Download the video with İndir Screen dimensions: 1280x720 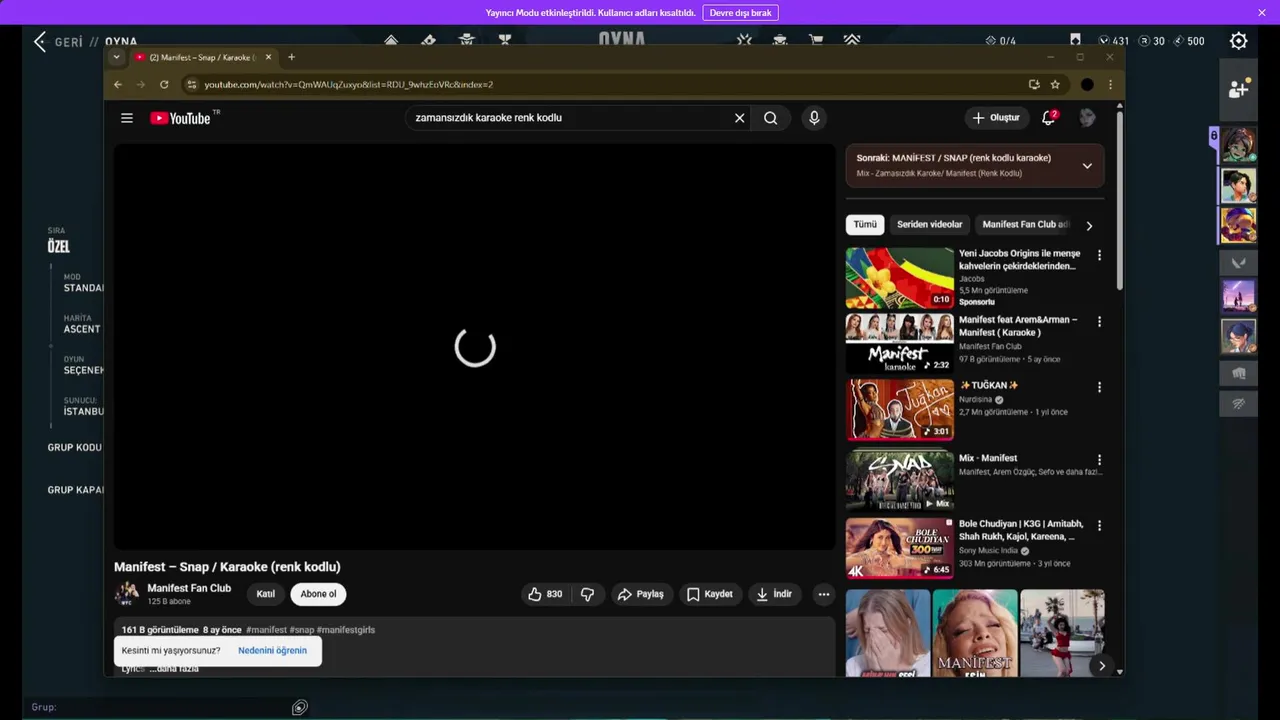tap(774, 594)
